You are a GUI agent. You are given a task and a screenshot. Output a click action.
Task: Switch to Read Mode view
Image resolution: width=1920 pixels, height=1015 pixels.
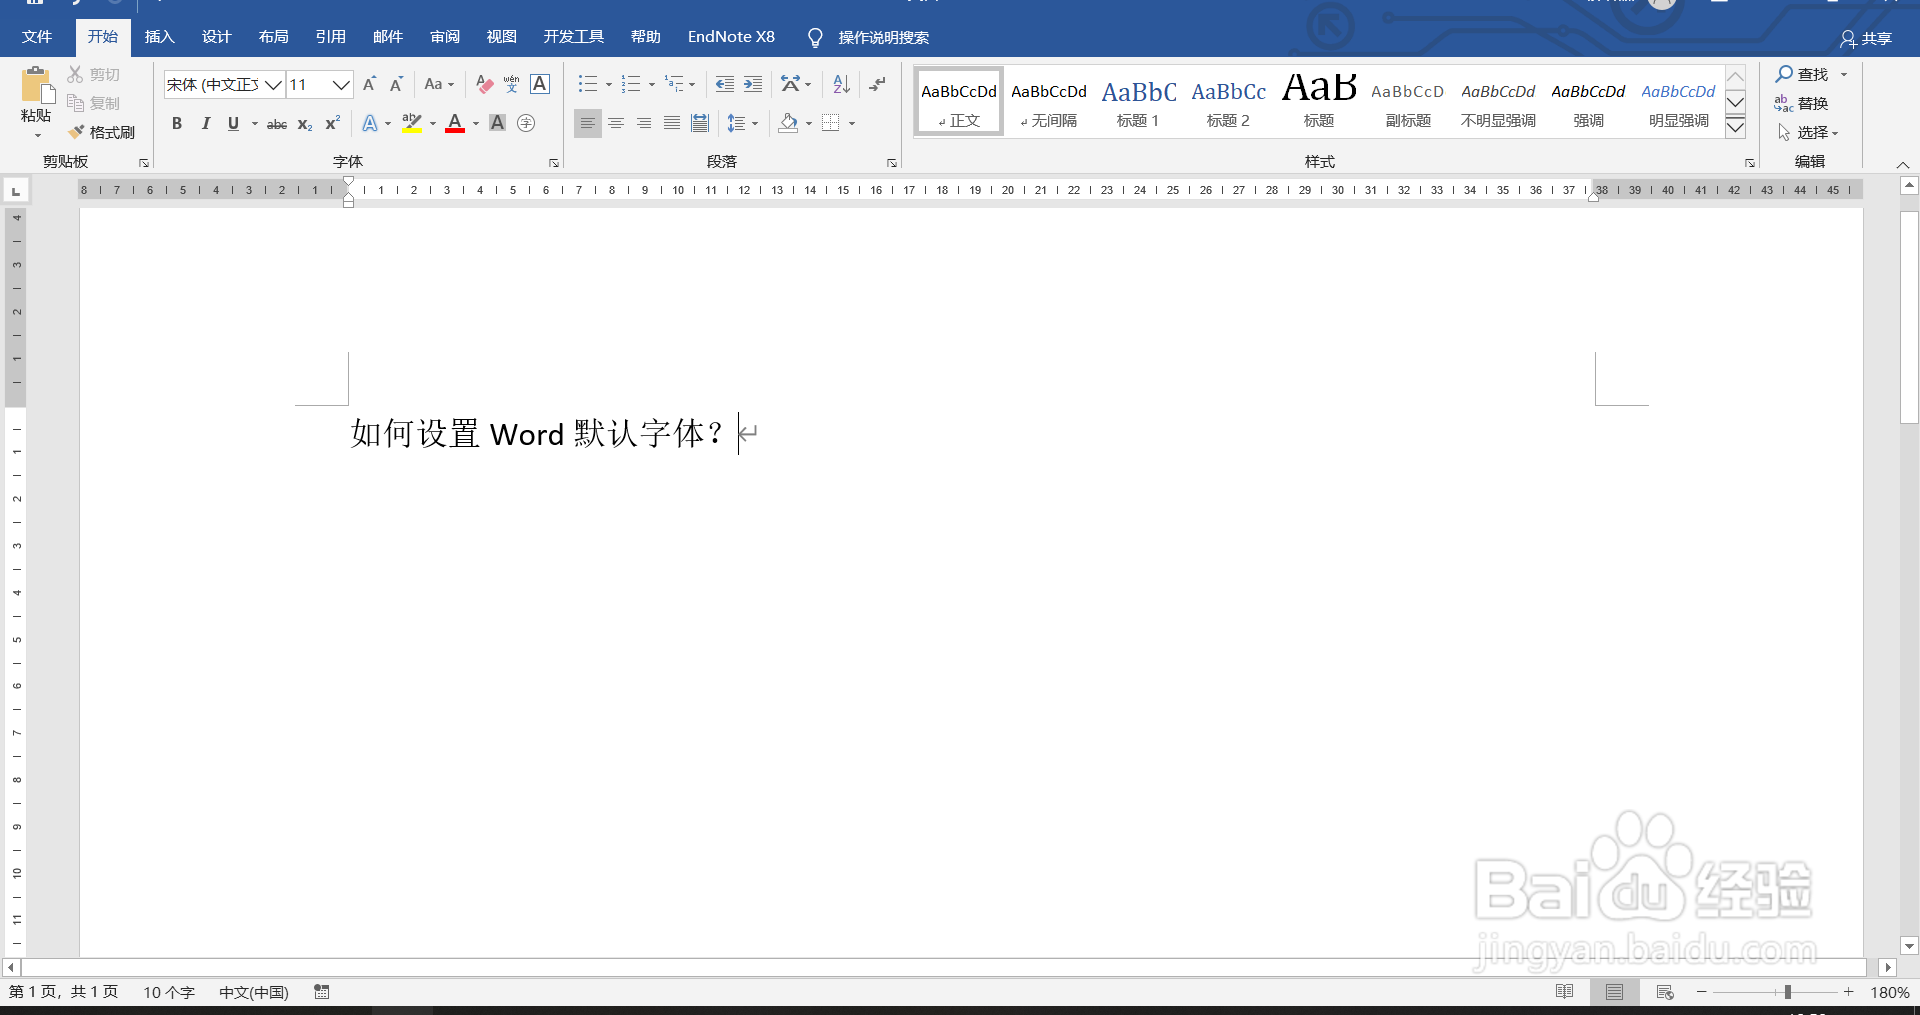tap(1565, 992)
